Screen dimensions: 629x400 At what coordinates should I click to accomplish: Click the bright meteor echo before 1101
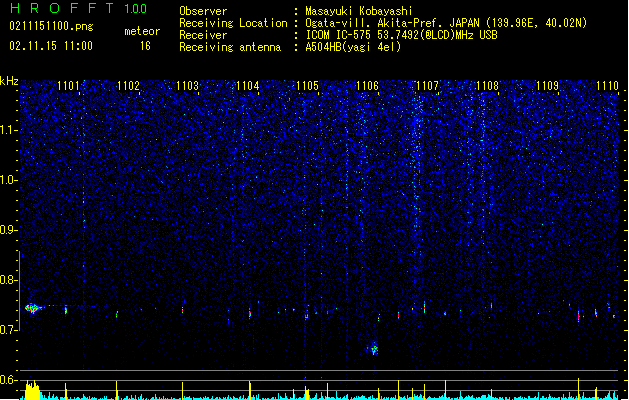[x=33, y=308]
